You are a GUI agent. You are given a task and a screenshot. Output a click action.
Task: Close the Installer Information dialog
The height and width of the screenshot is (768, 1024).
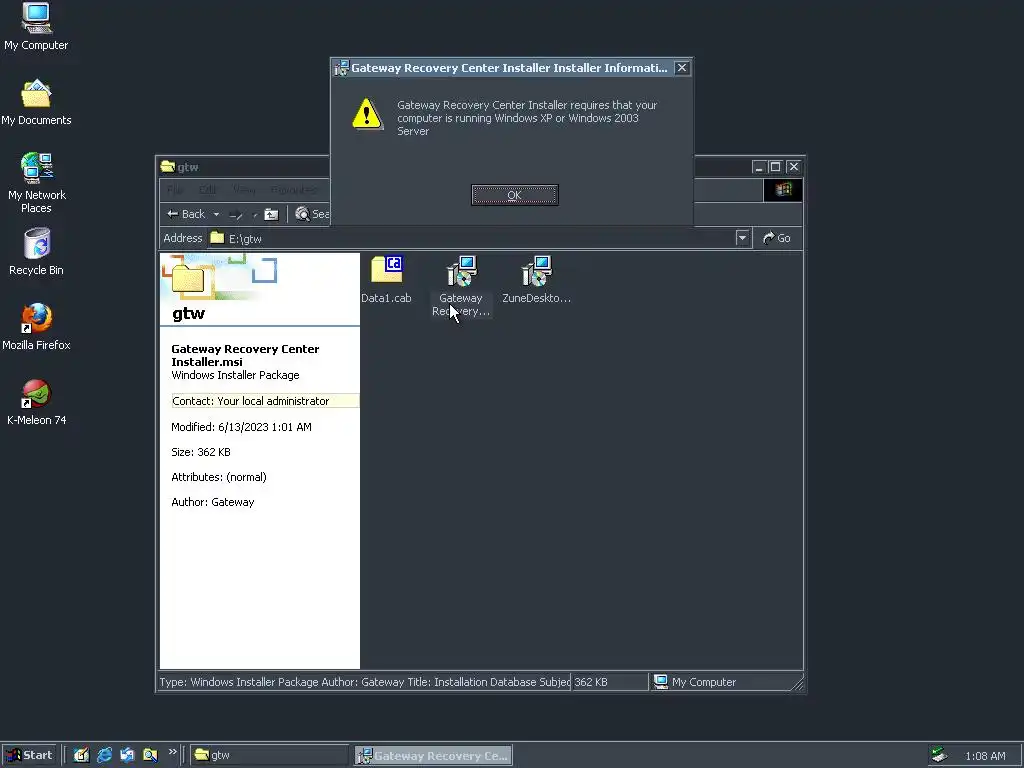tap(682, 68)
